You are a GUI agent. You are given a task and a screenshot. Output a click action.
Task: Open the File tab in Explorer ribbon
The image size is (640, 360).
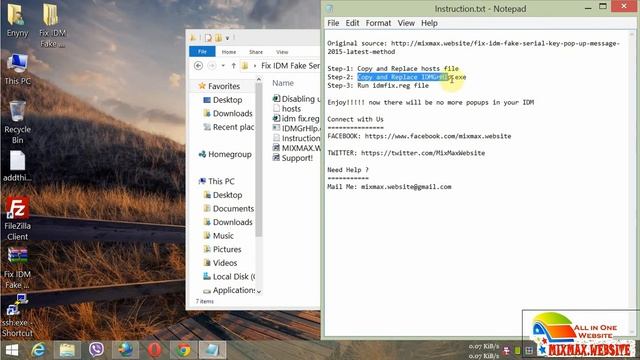pos(202,51)
